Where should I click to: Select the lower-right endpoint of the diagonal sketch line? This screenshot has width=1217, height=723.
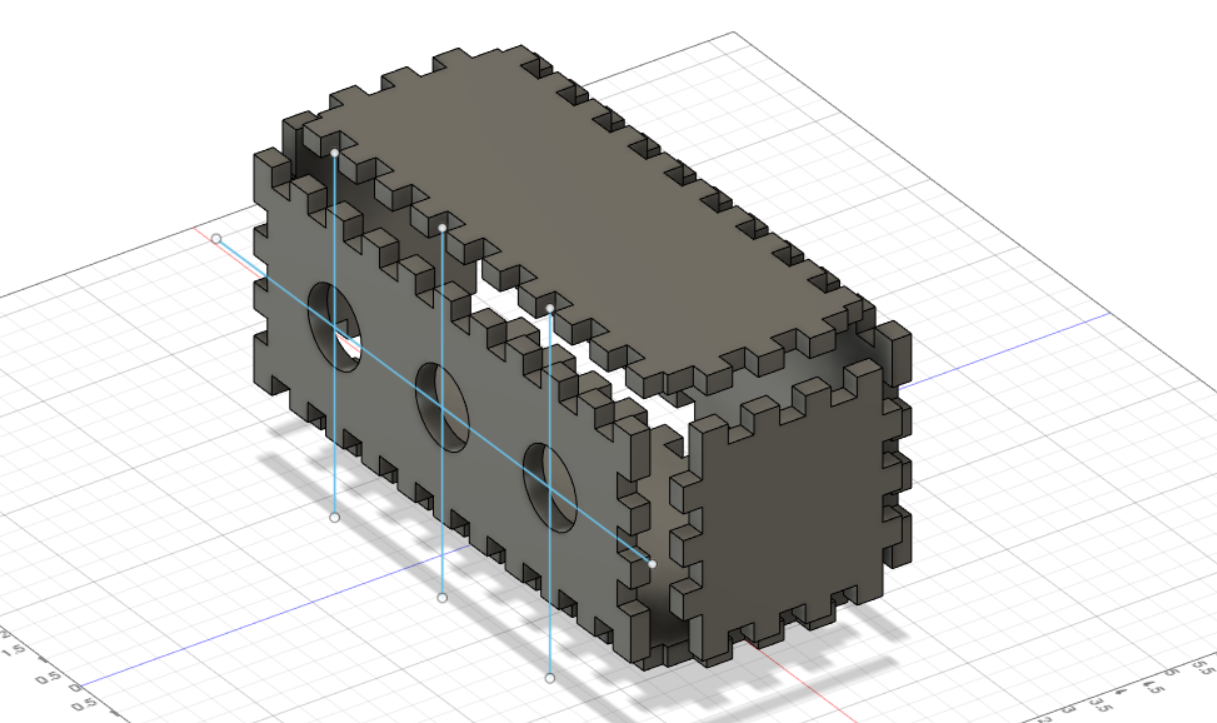point(652,564)
